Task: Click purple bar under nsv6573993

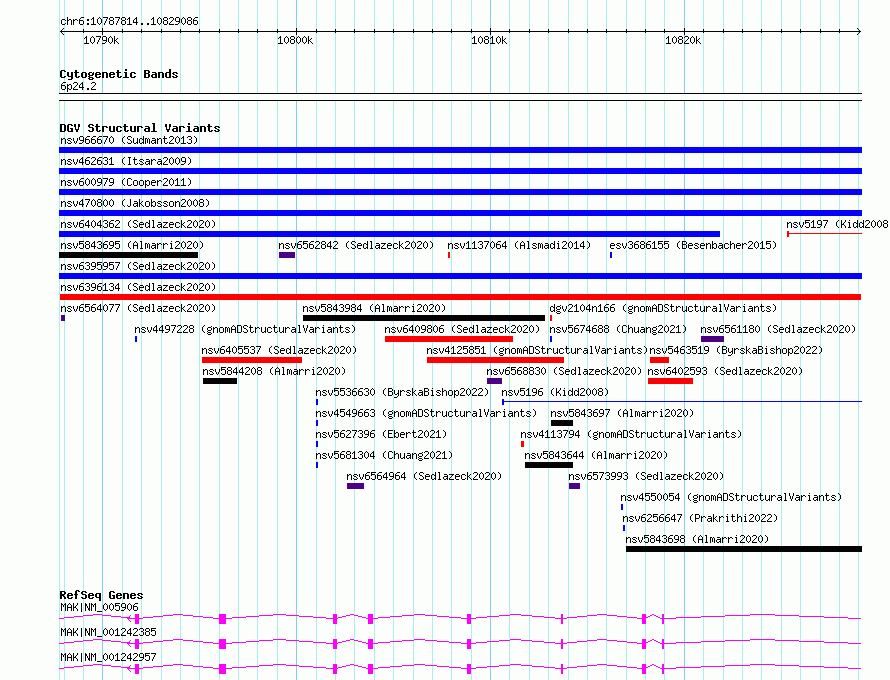Action: [574, 486]
